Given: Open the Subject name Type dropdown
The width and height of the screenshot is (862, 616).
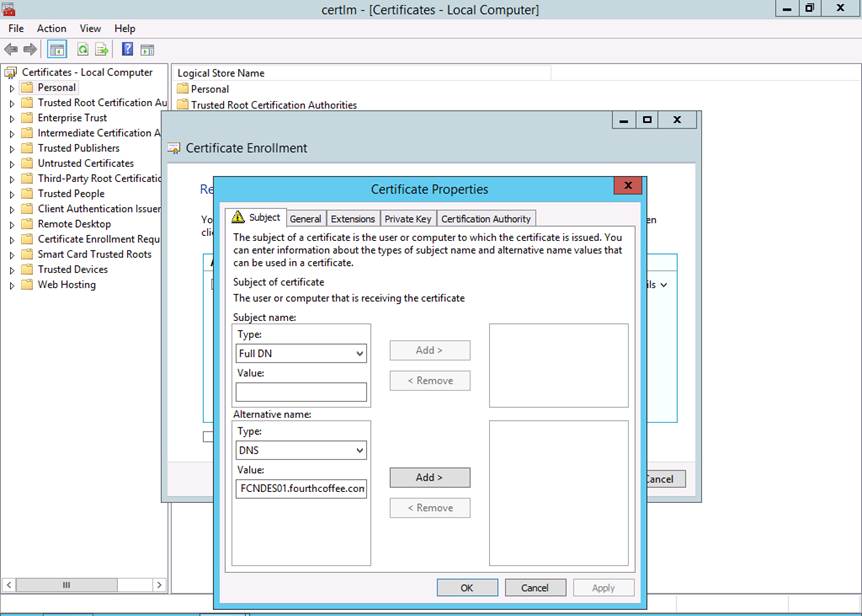Looking at the screenshot, I should 301,353.
